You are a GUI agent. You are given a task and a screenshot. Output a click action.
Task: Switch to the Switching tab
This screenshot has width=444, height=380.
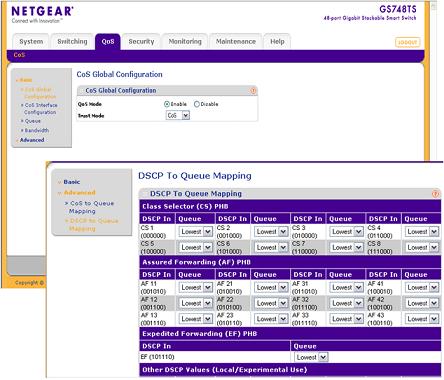point(72,42)
